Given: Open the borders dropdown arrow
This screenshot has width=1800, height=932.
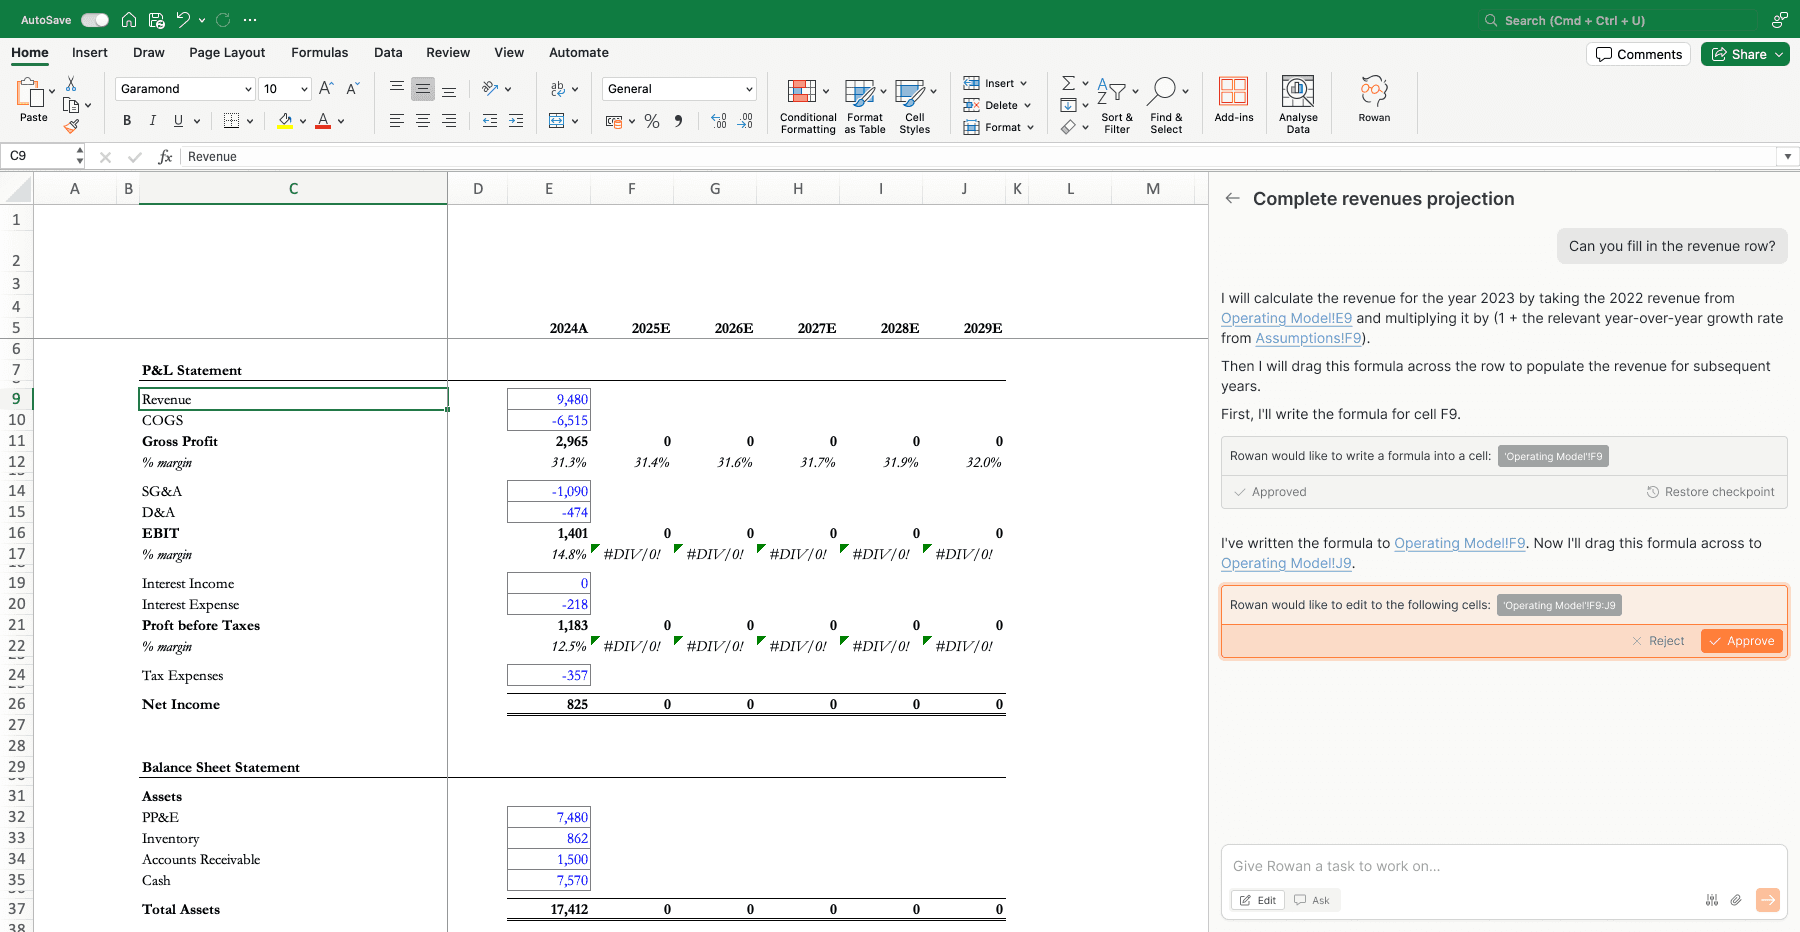Looking at the screenshot, I should (250, 121).
